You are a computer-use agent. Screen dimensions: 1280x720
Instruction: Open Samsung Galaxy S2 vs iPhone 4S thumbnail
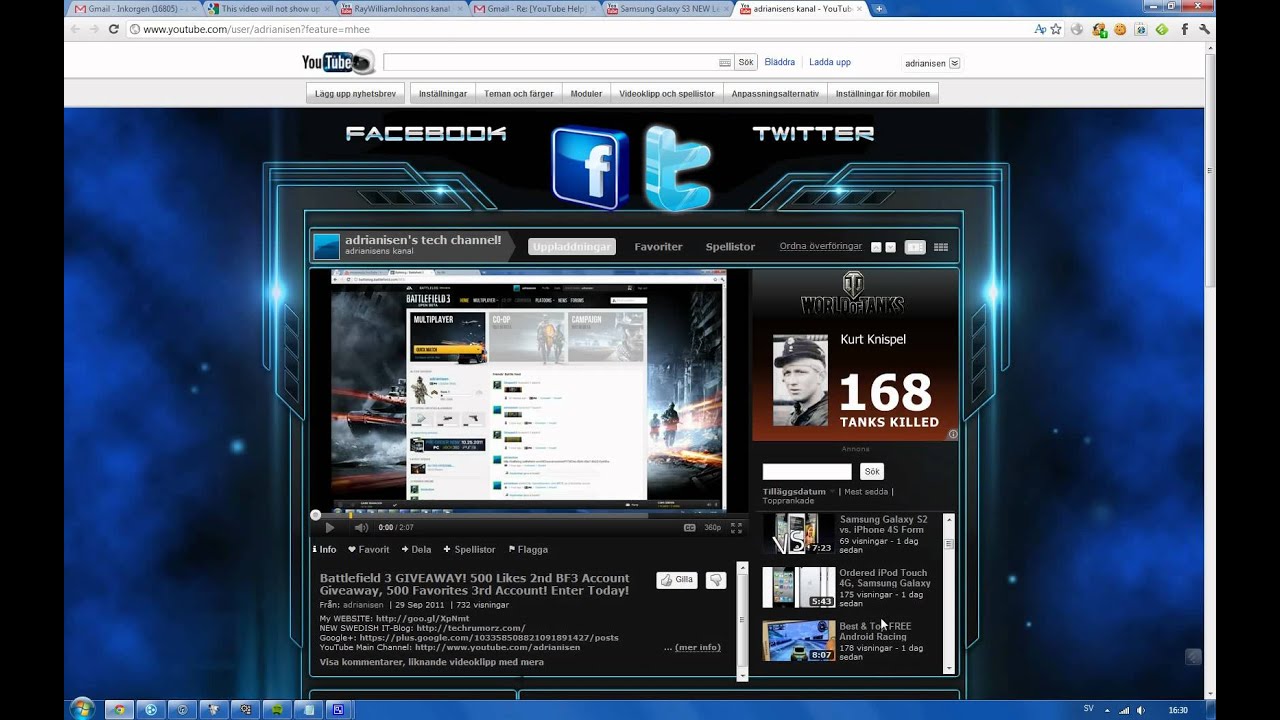[798, 534]
